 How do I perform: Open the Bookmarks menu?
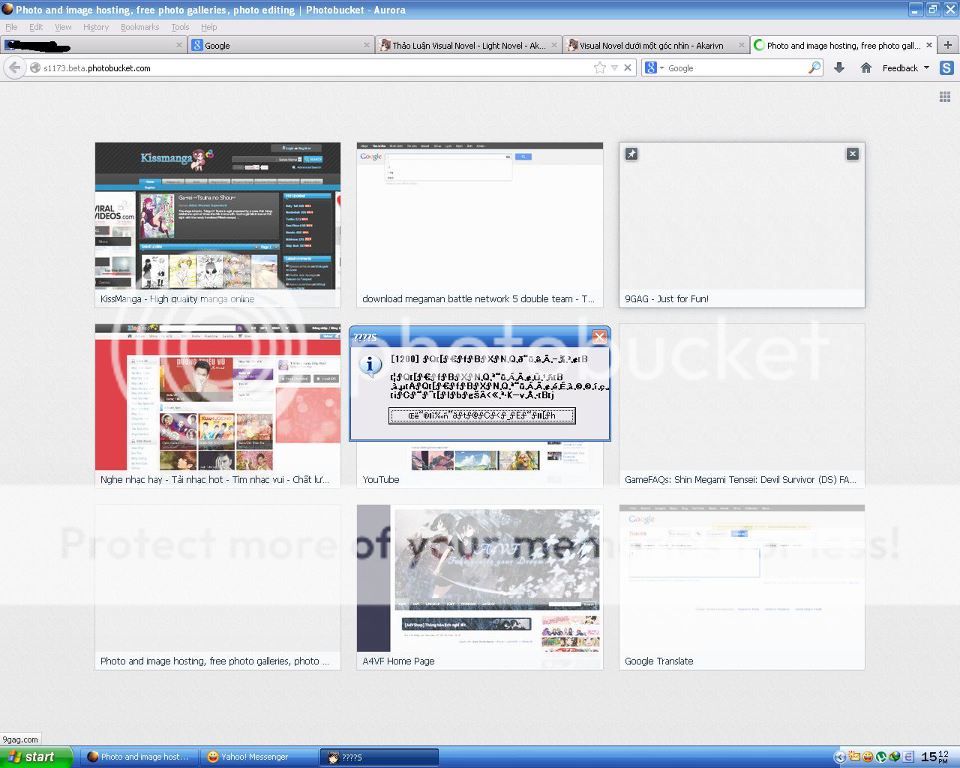coord(139,27)
